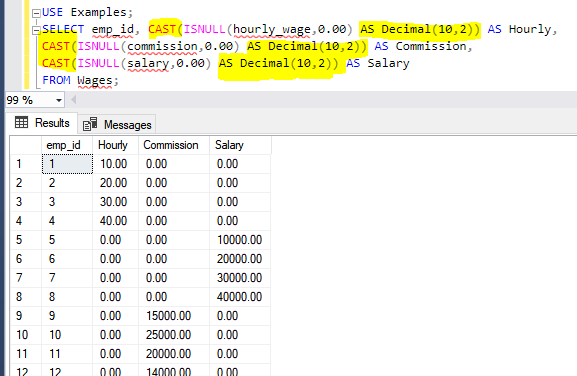Click the Results grid icon
The width and height of the screenshot is (577, 376).
[21, 122]
